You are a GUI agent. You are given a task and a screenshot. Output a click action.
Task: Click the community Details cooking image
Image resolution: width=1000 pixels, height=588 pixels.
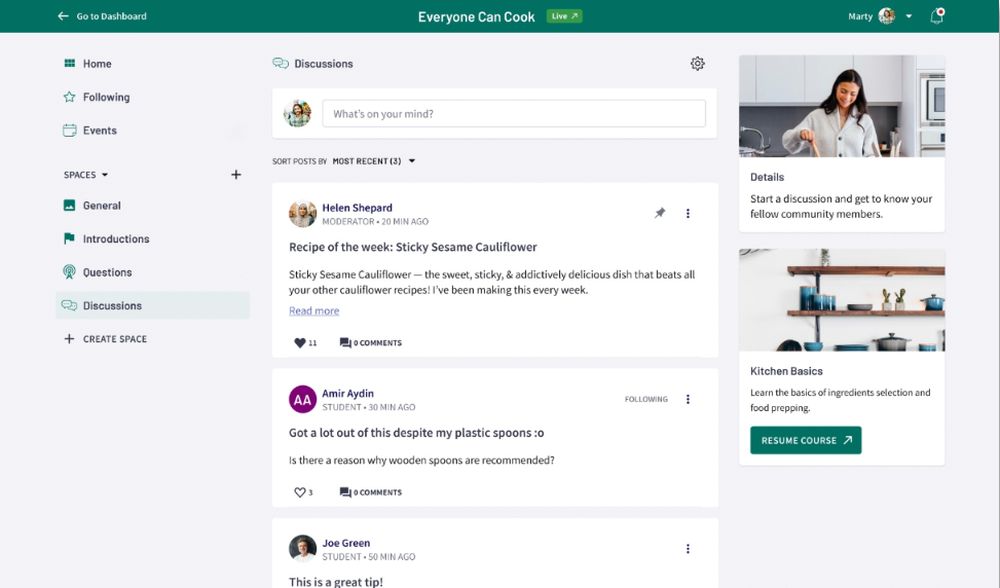pyautogui.click(x=842, y=106)
